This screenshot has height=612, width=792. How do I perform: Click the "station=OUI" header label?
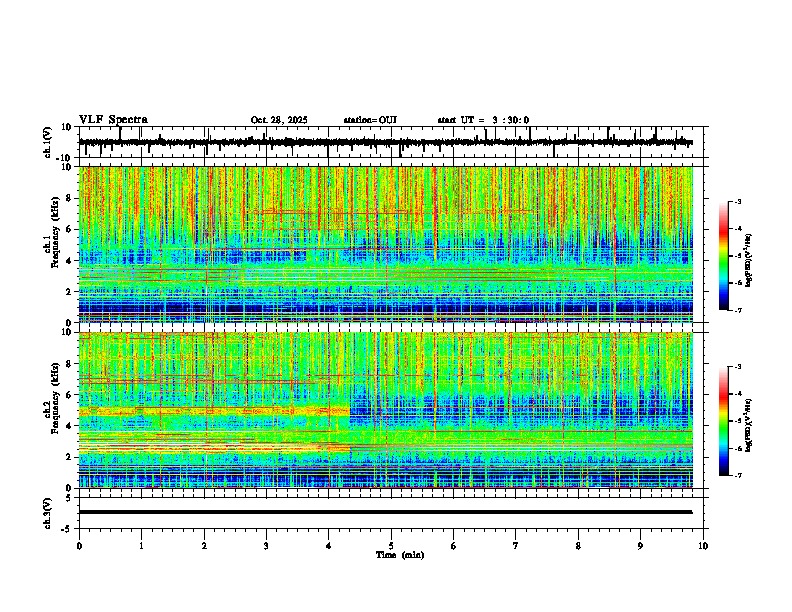[x=370, y=120]
